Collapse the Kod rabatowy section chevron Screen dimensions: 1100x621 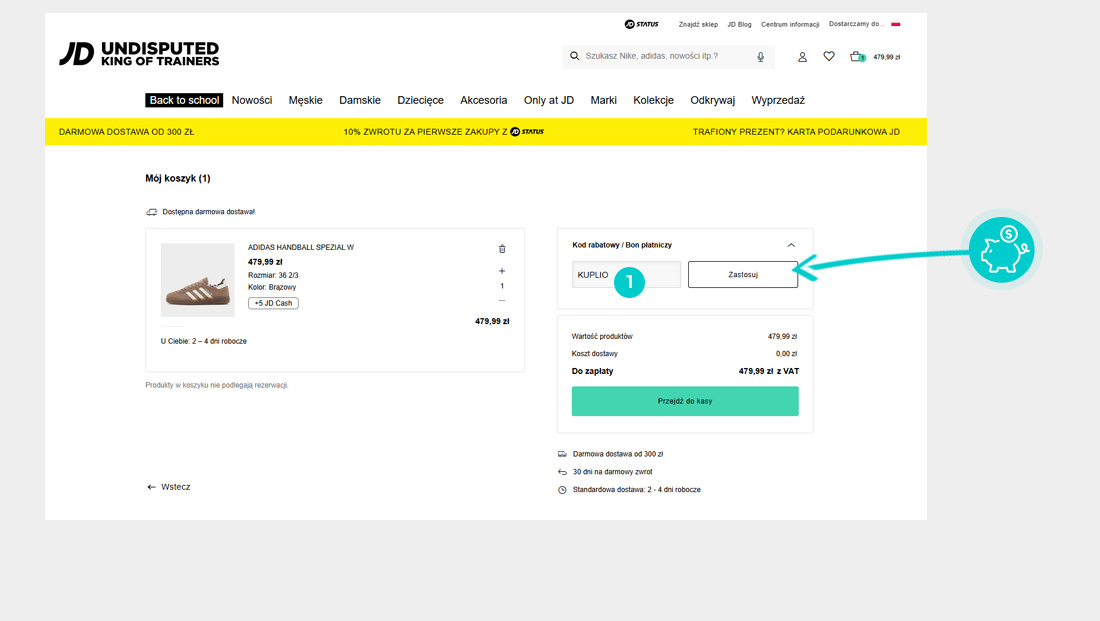click(x=791, y=245)
